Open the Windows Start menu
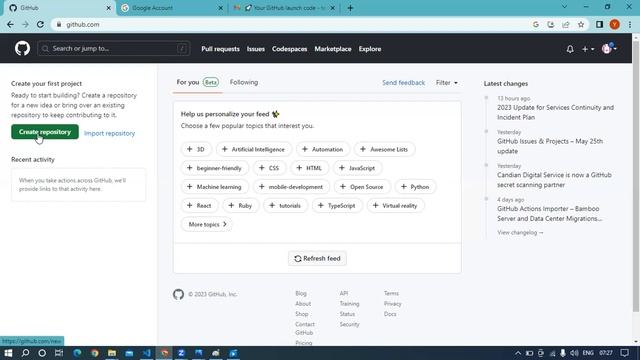 tap(8, 353)
